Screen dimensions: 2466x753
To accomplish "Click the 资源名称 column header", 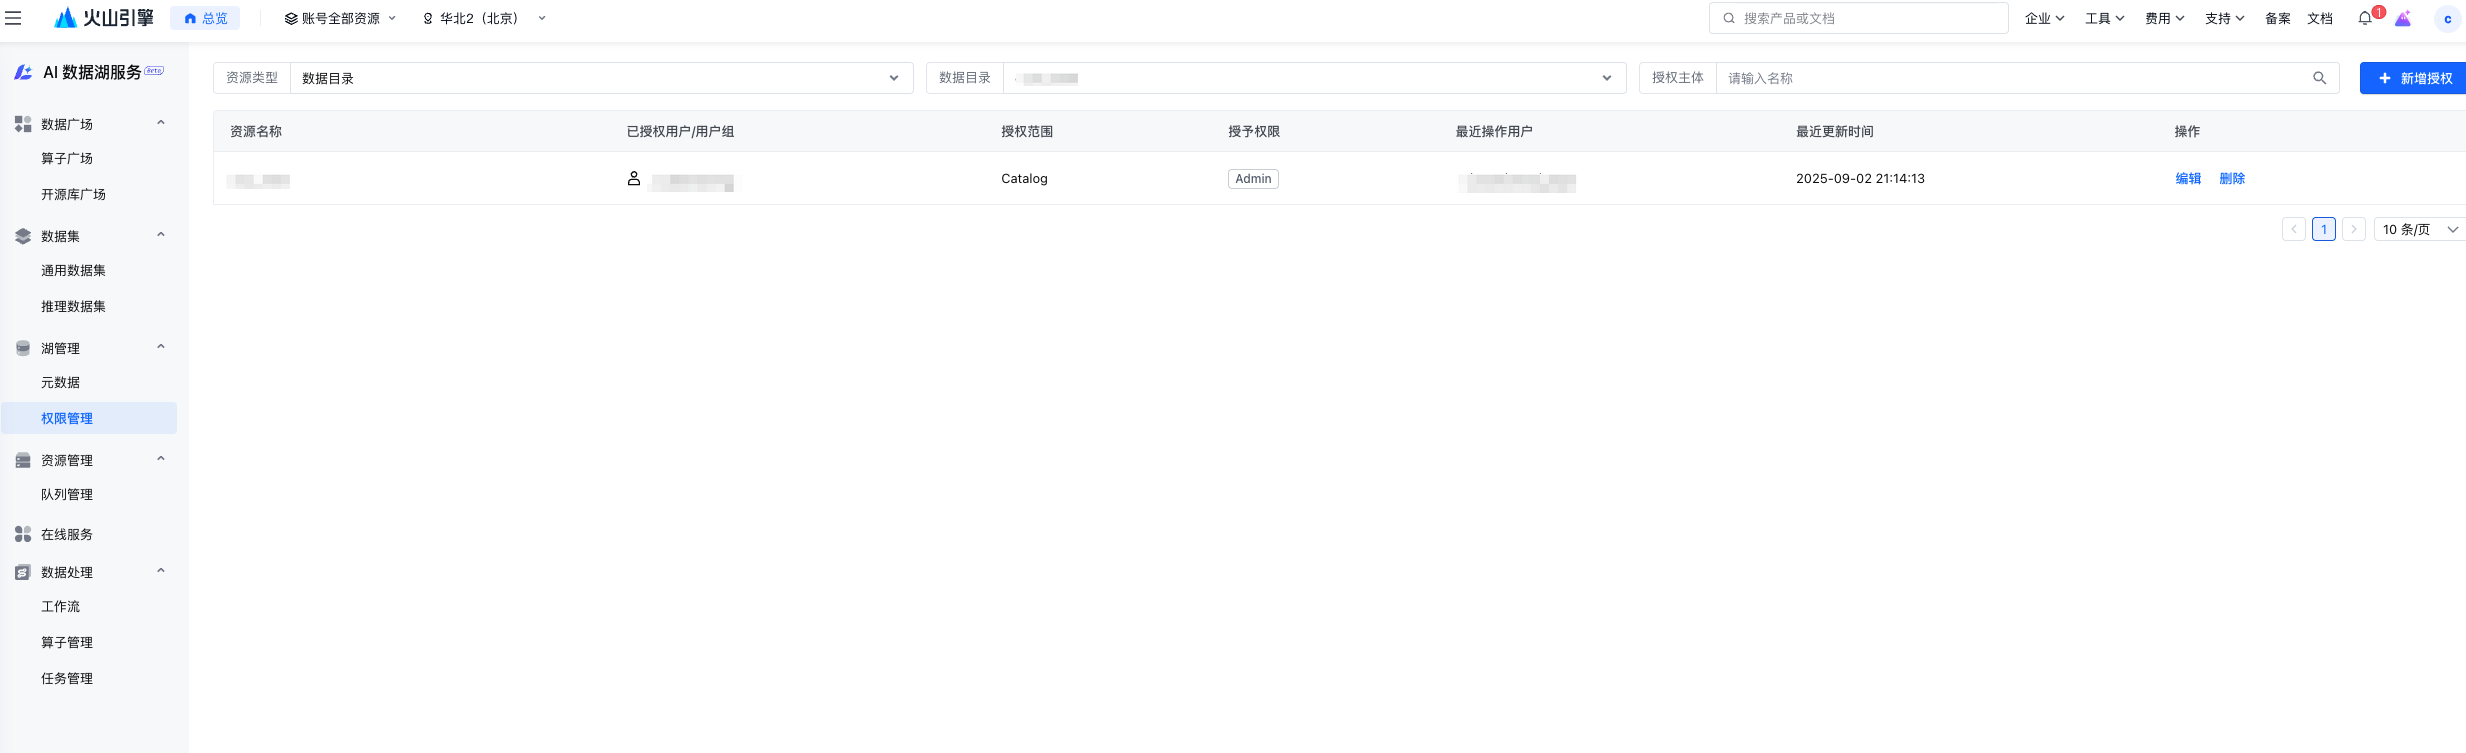I will point(256,131).
